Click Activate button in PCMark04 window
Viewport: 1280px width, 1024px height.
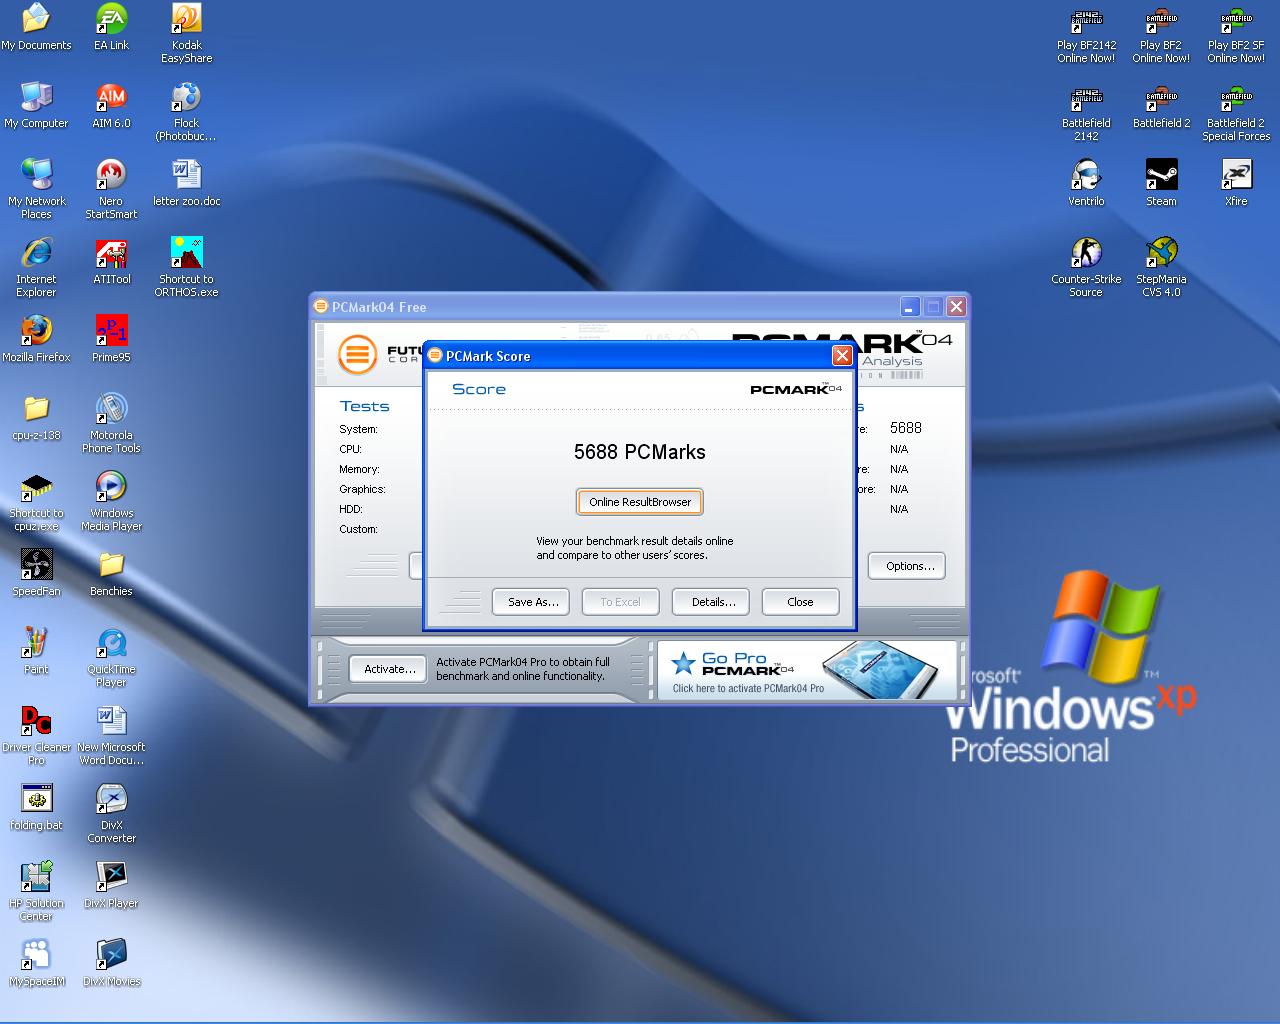tap(389, 669)
